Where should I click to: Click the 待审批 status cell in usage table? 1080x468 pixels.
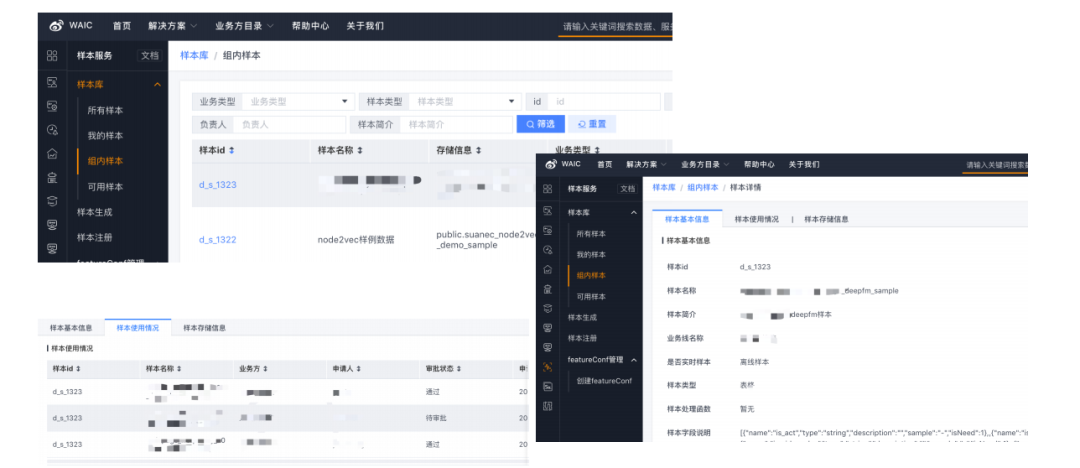pyautogui.click(x=435, y=418)
